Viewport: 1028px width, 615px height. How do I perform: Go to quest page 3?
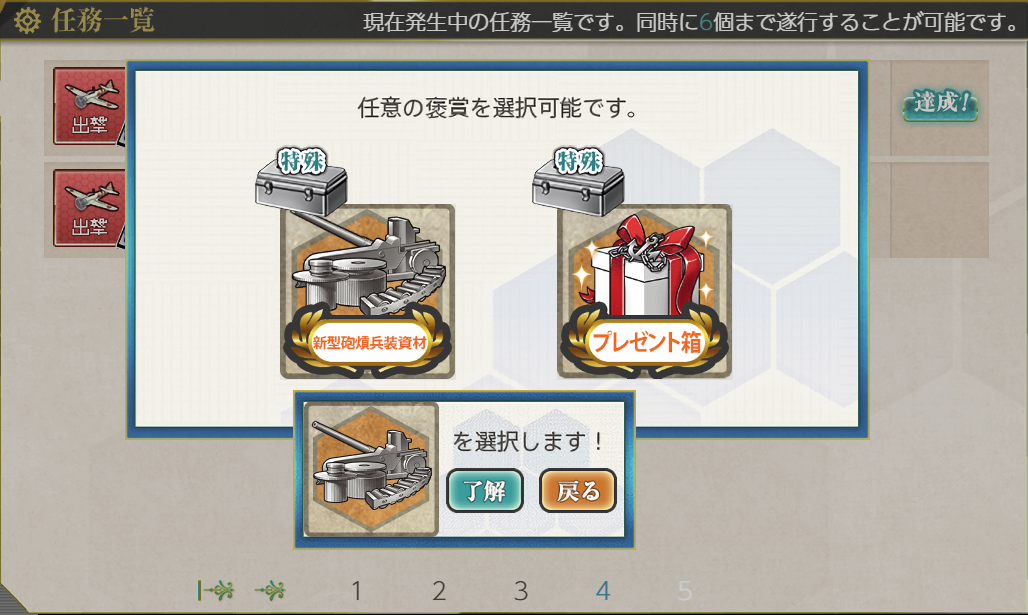(x=521, y=591)
